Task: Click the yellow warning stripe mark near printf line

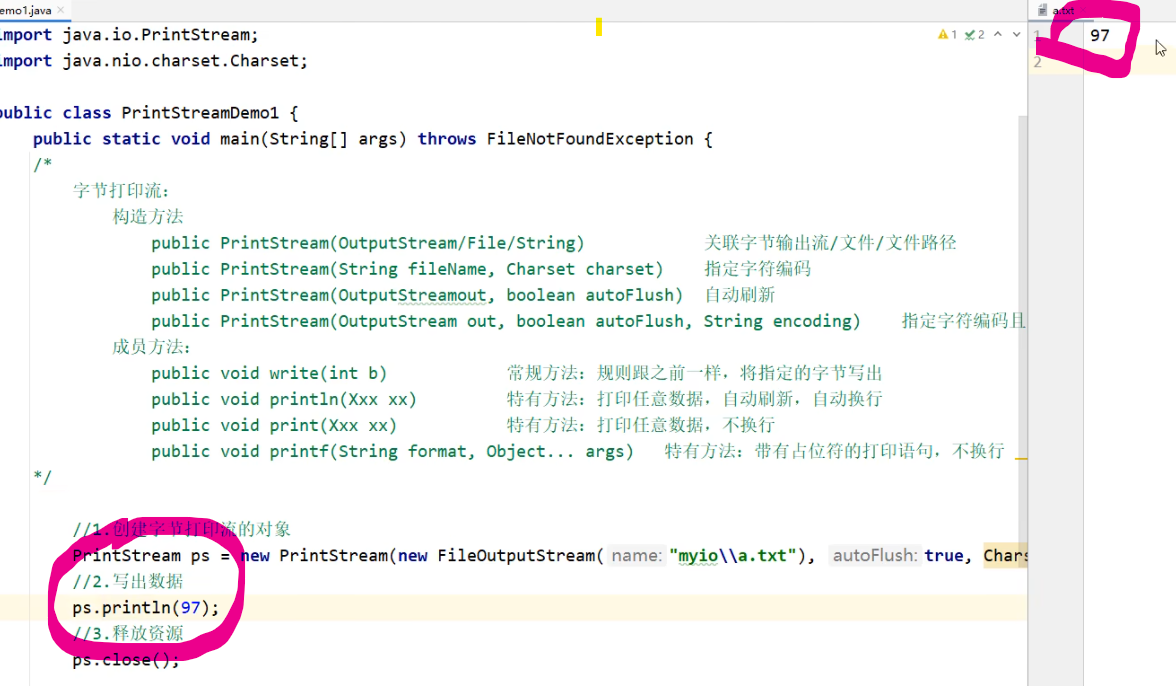Action: click(x=1021, y=457)
